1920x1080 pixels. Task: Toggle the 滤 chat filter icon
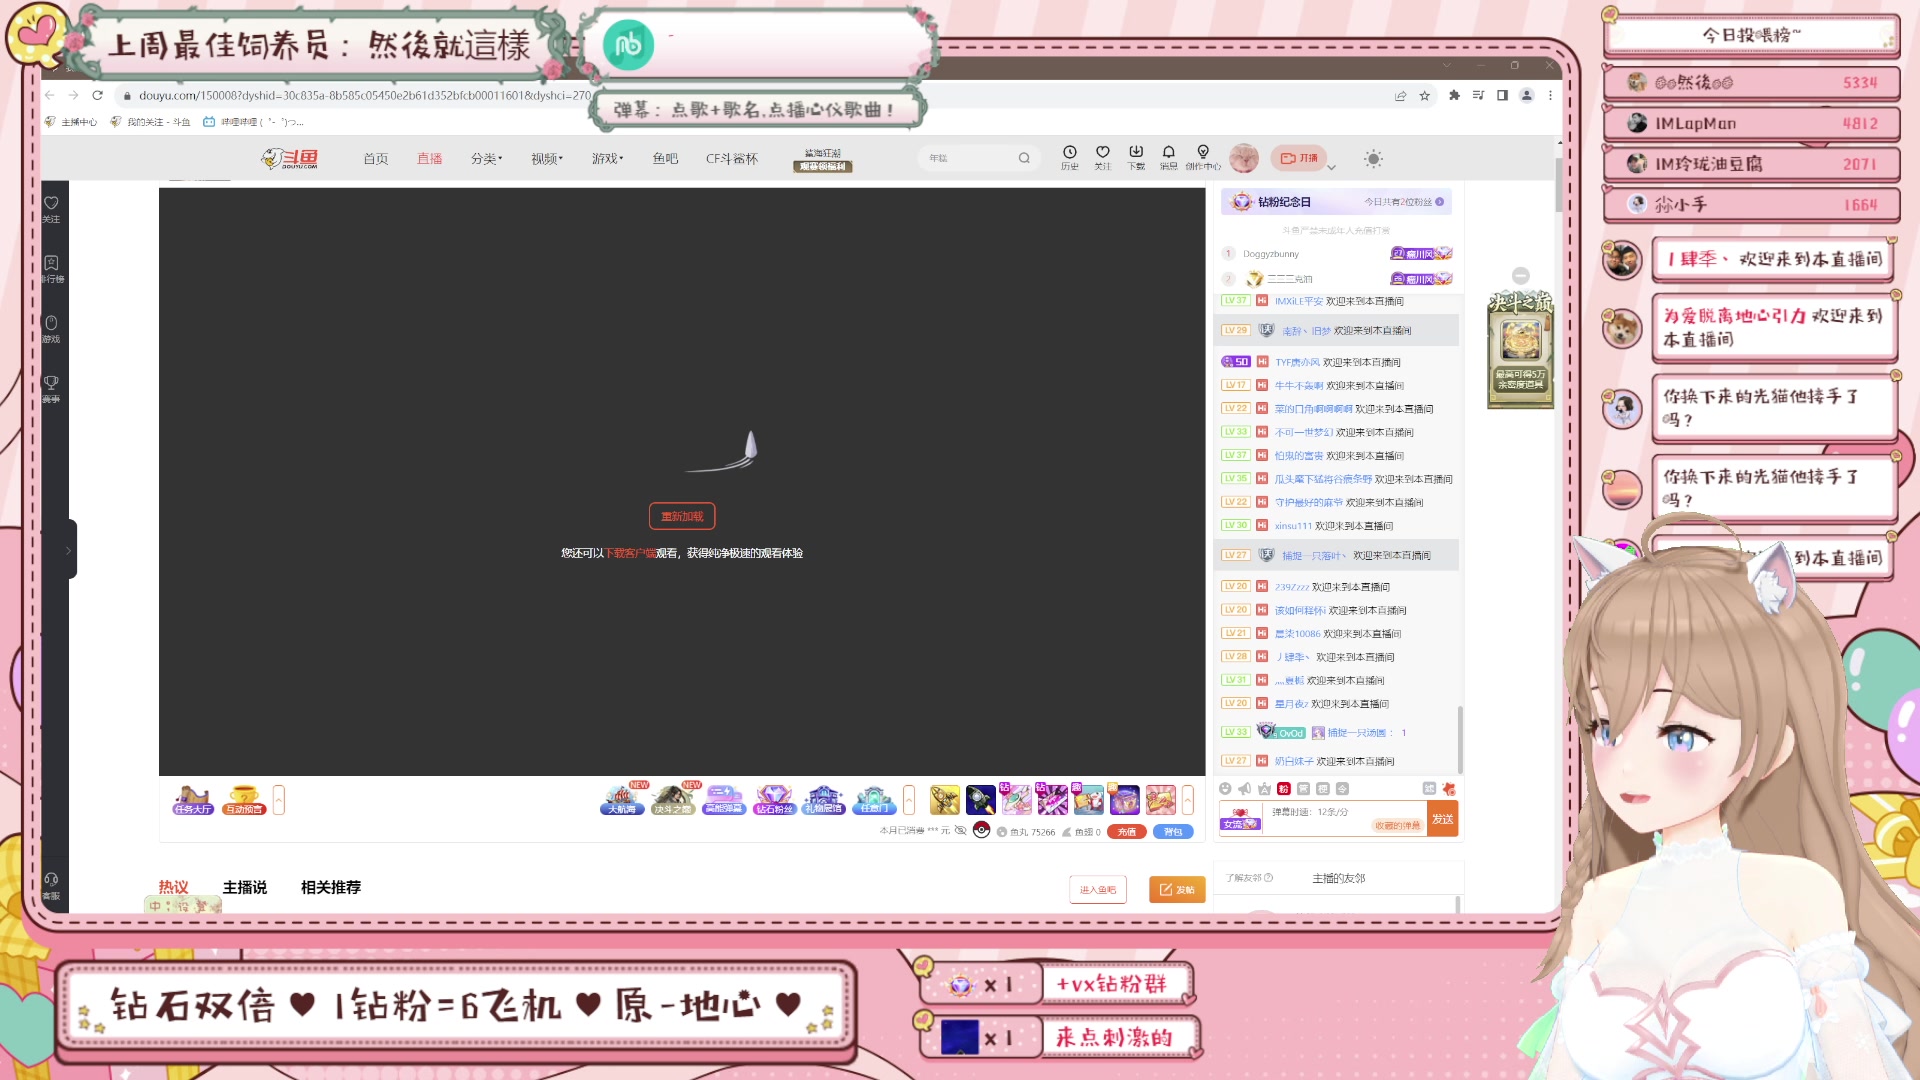tap(1429, 789)
